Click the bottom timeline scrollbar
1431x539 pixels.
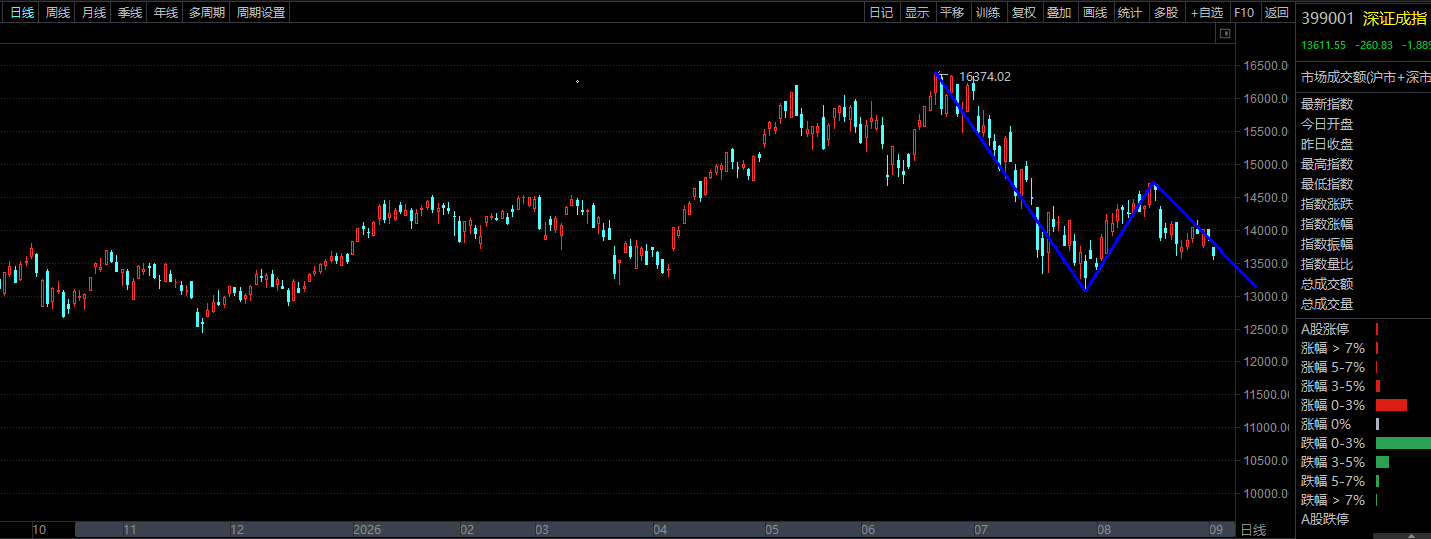pyautogui.click(x=655, y=530)
